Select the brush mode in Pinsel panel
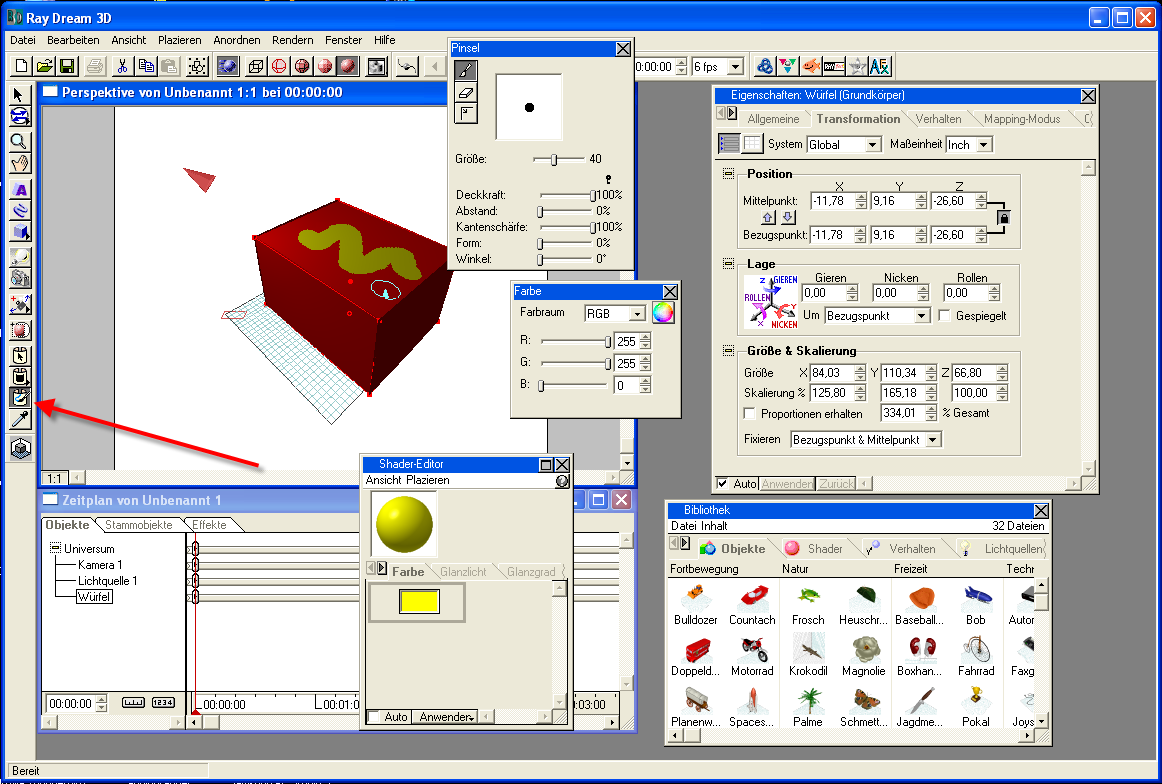Screen dimensions: 1162x784 465,71
